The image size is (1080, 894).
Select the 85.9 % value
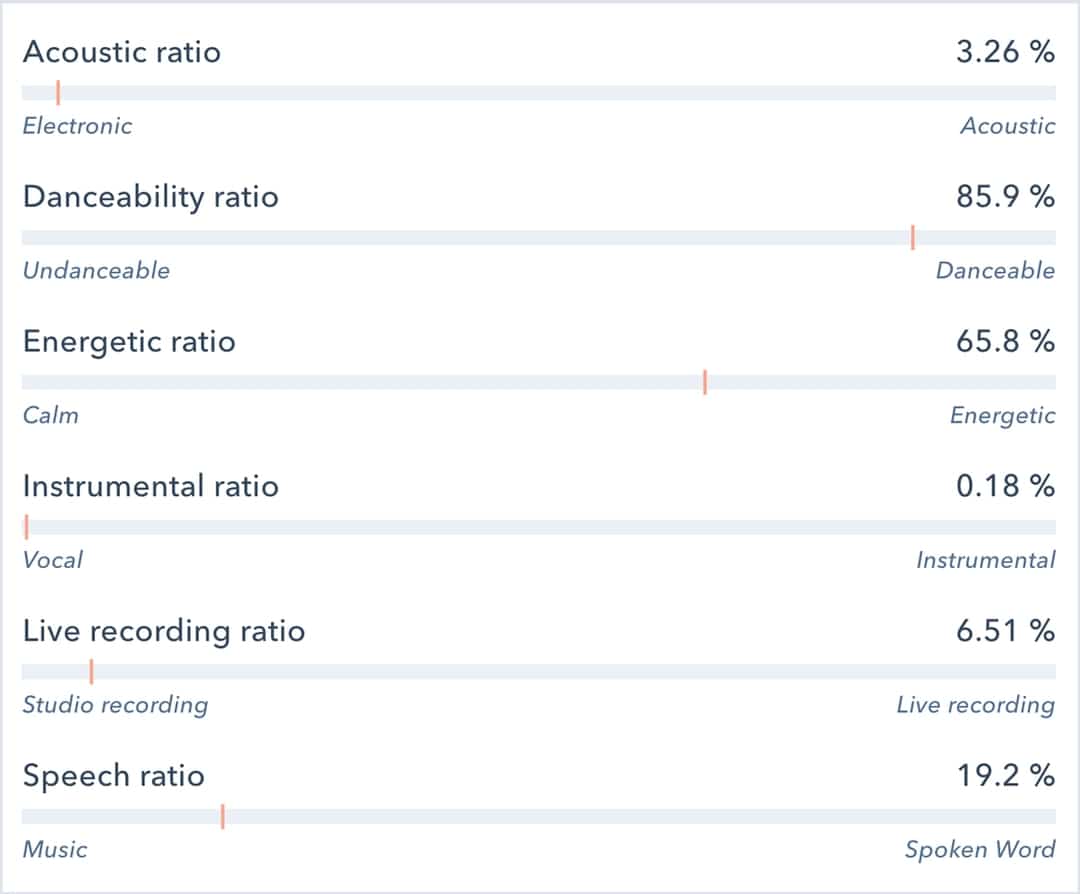pyautogui.click(x=1007, y=197)
